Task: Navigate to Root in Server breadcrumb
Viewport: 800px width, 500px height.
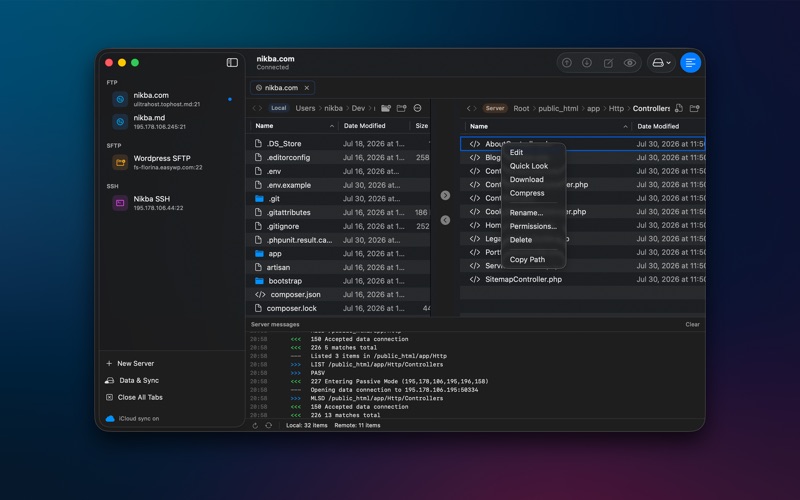Action: point(521,108)
